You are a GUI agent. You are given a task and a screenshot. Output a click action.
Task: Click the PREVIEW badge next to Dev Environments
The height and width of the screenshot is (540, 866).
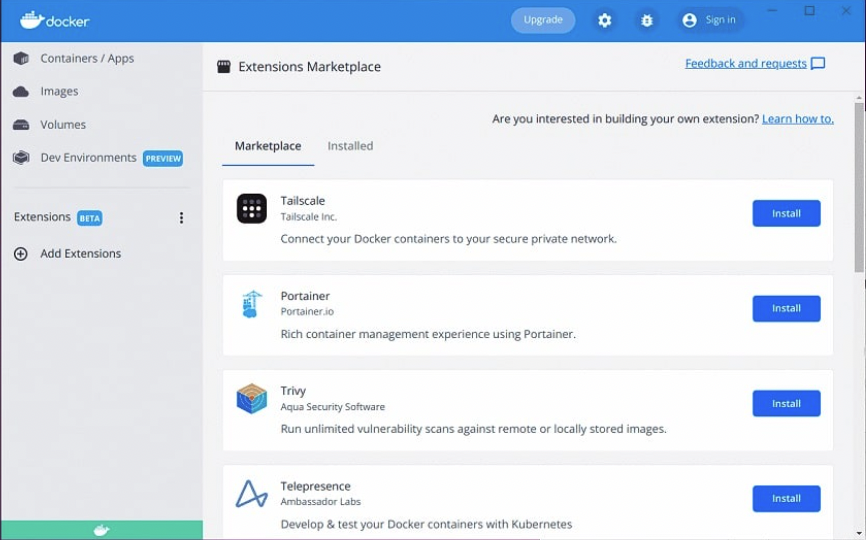pos(163,158)
